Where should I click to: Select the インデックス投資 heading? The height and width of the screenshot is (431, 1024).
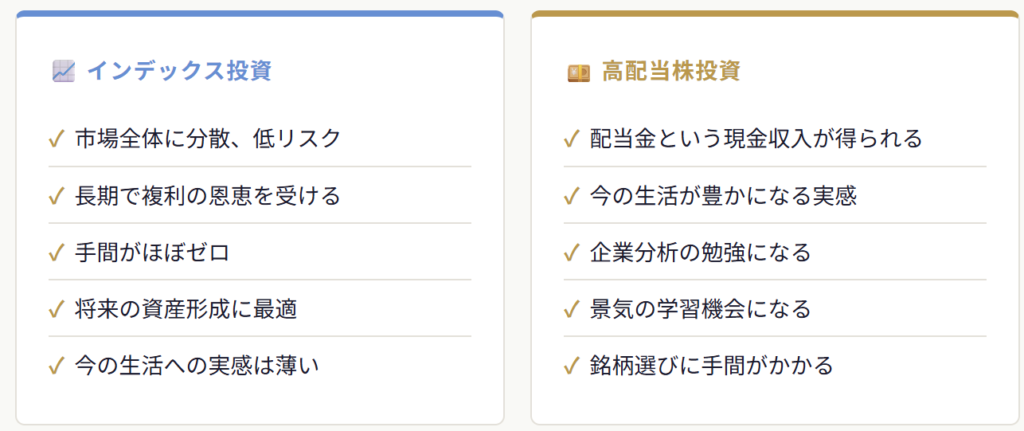point(180,72)
